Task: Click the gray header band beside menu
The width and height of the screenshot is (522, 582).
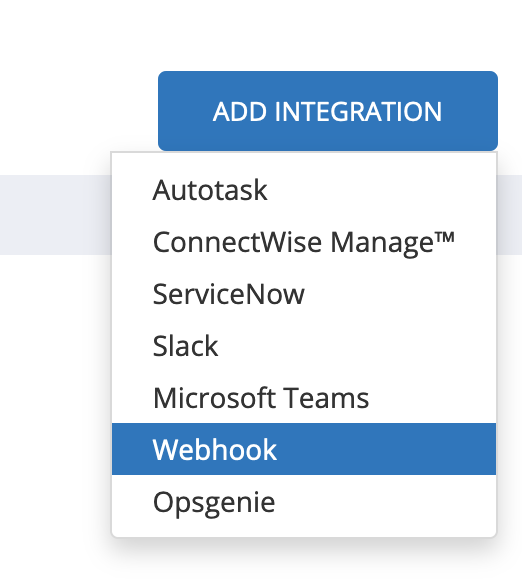Action: (56, 215)
